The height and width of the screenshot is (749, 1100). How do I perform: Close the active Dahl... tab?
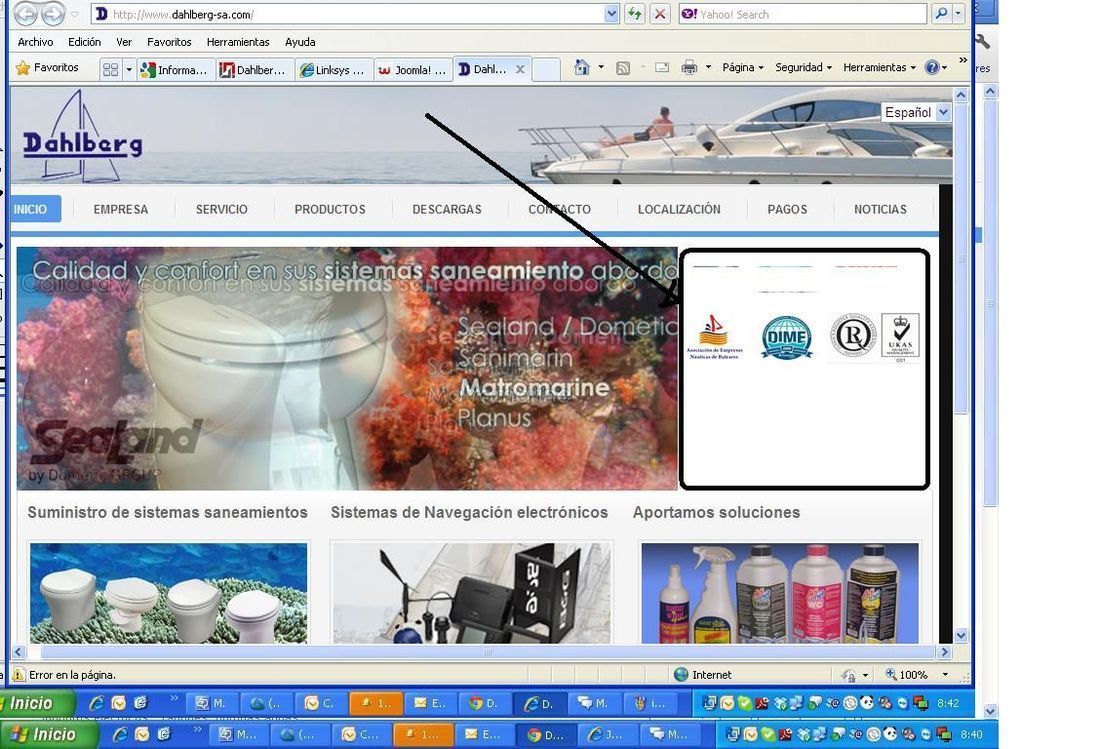pos(520,69)
